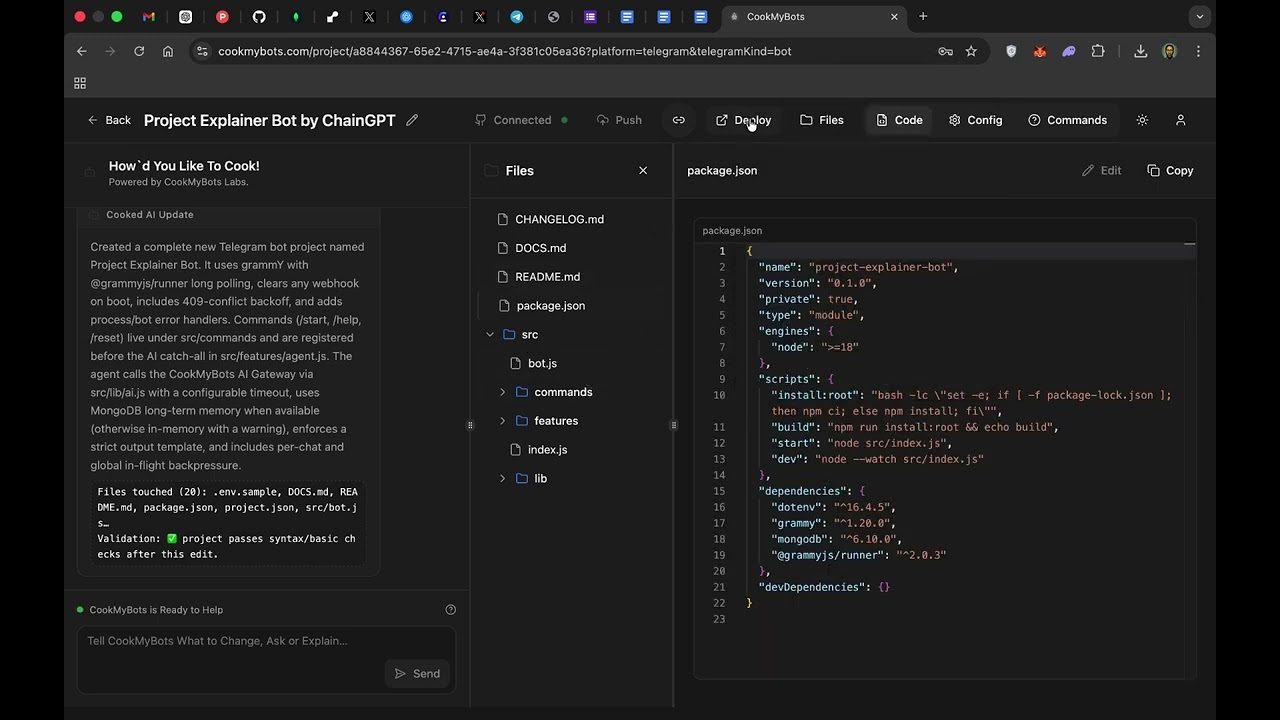Open the Commands tab
This screenshot has height=720, width=1280.
tap(1067, 120)
